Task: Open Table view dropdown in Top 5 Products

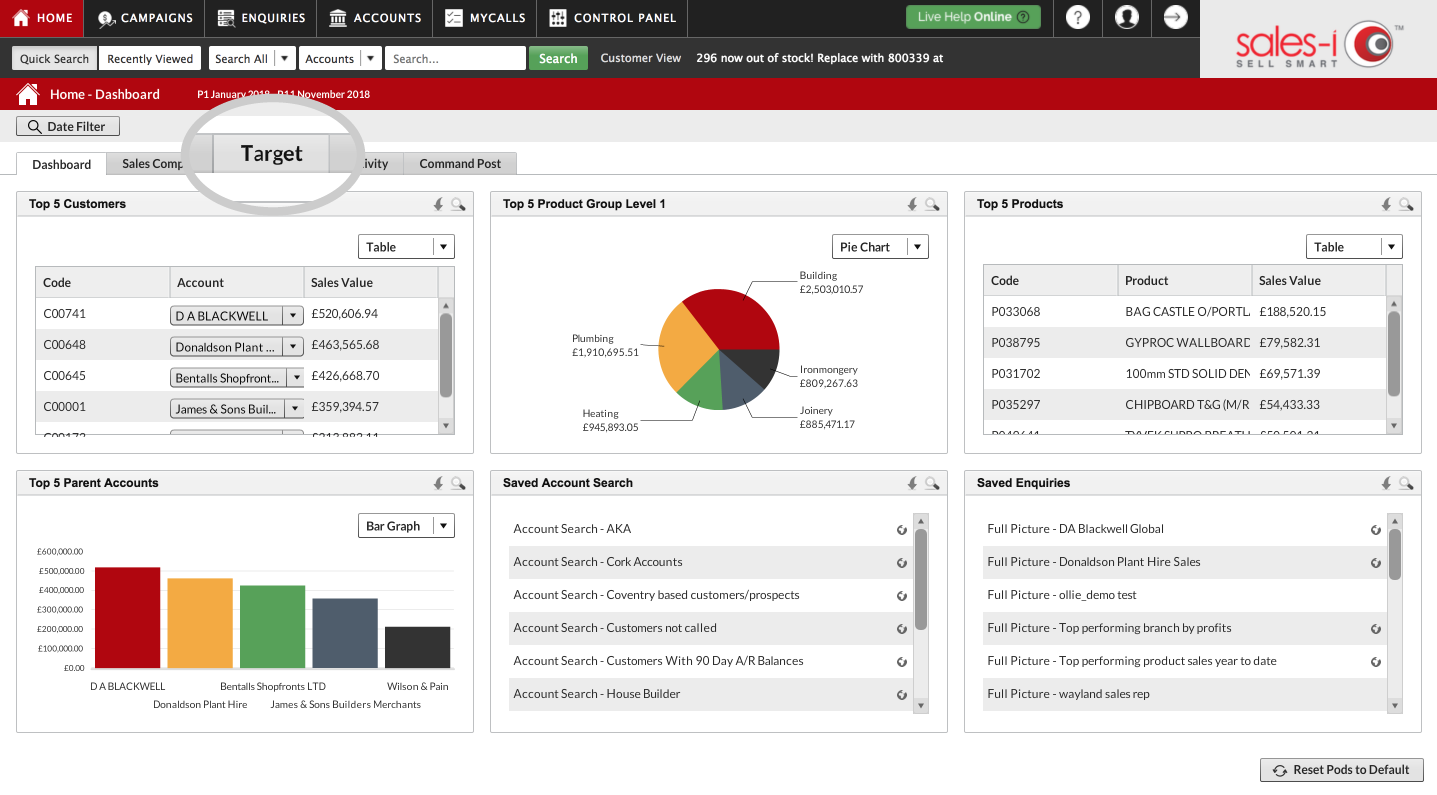Action: tap(1354, 247)
